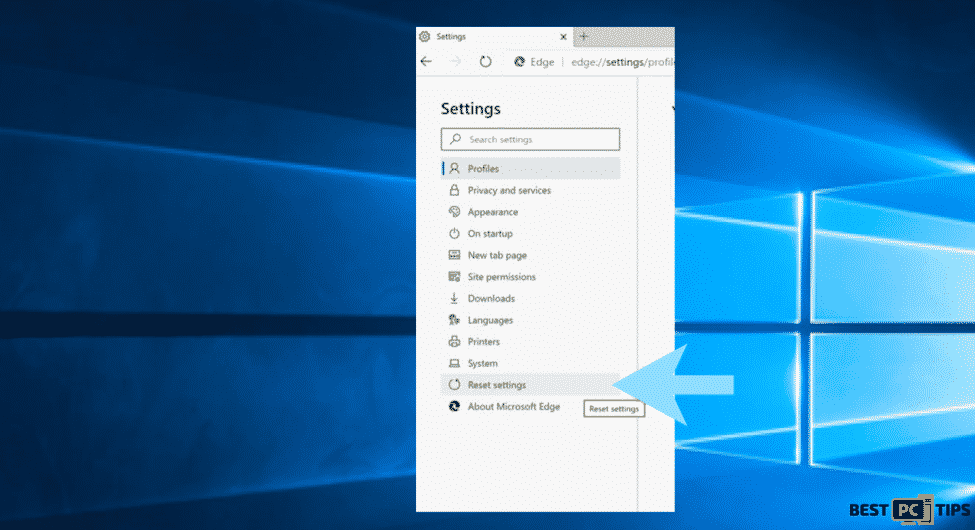Click the Site permissions icon

(455, 277)
